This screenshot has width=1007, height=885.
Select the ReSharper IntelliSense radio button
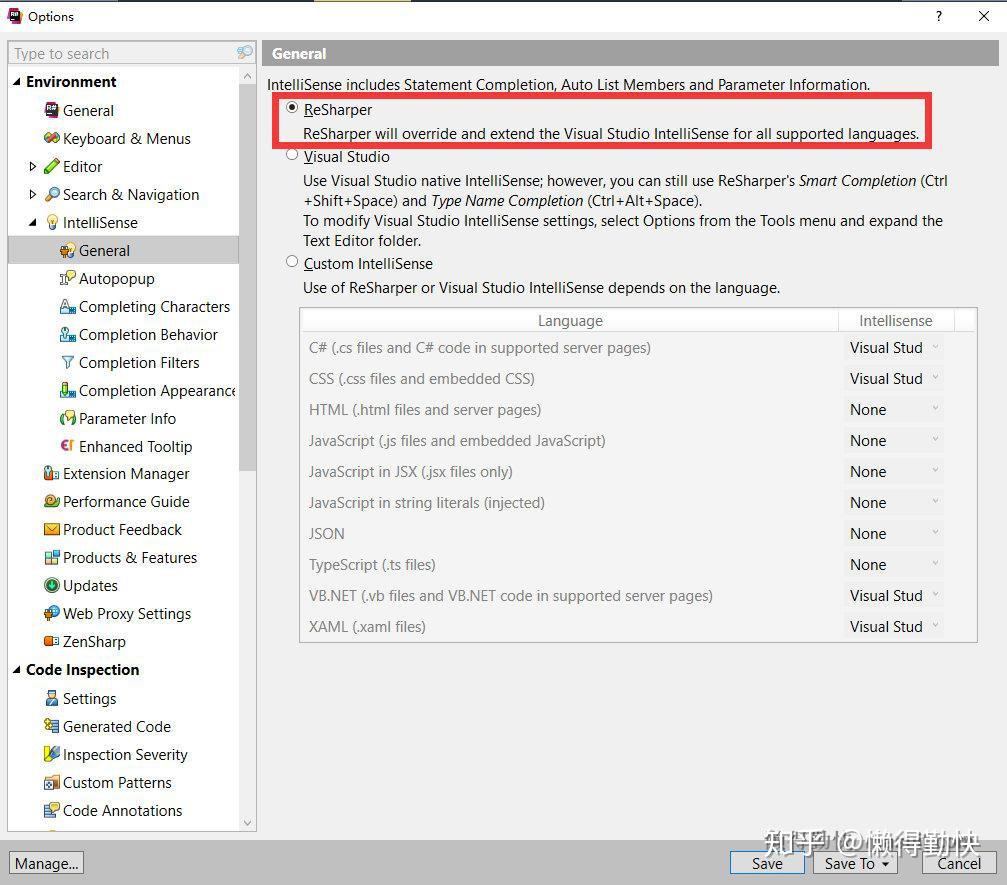click(x=291, y=109)
